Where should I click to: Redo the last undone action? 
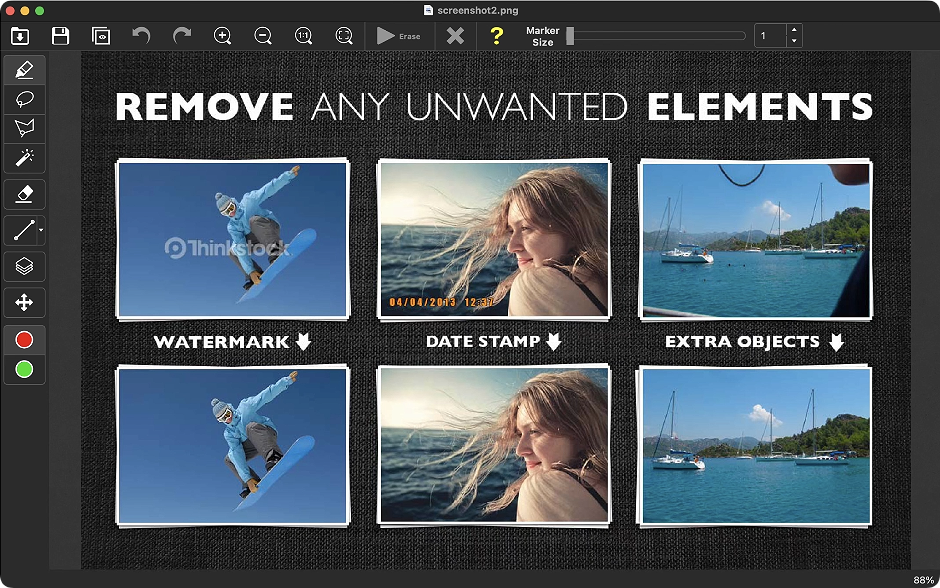coord(182,36)
